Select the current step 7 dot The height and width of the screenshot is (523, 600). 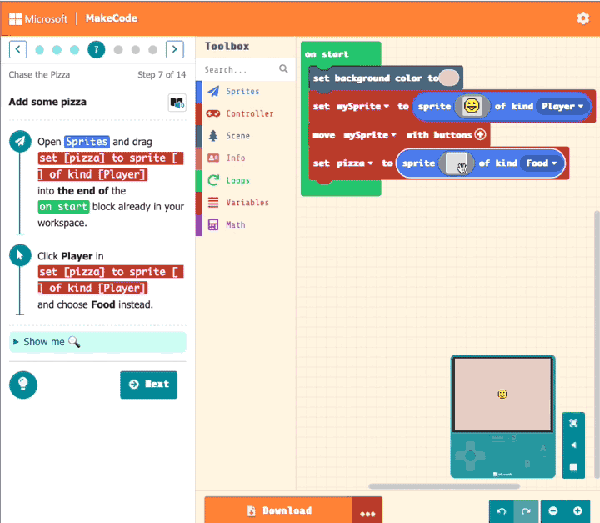96,49
